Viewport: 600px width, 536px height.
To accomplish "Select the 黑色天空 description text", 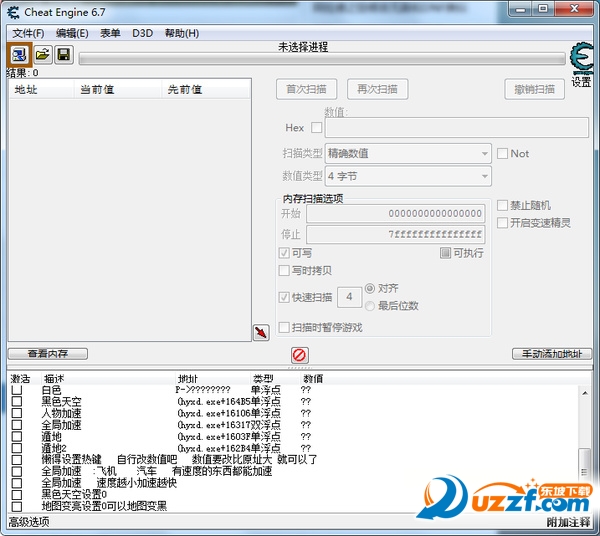I will tap(61, 401).
